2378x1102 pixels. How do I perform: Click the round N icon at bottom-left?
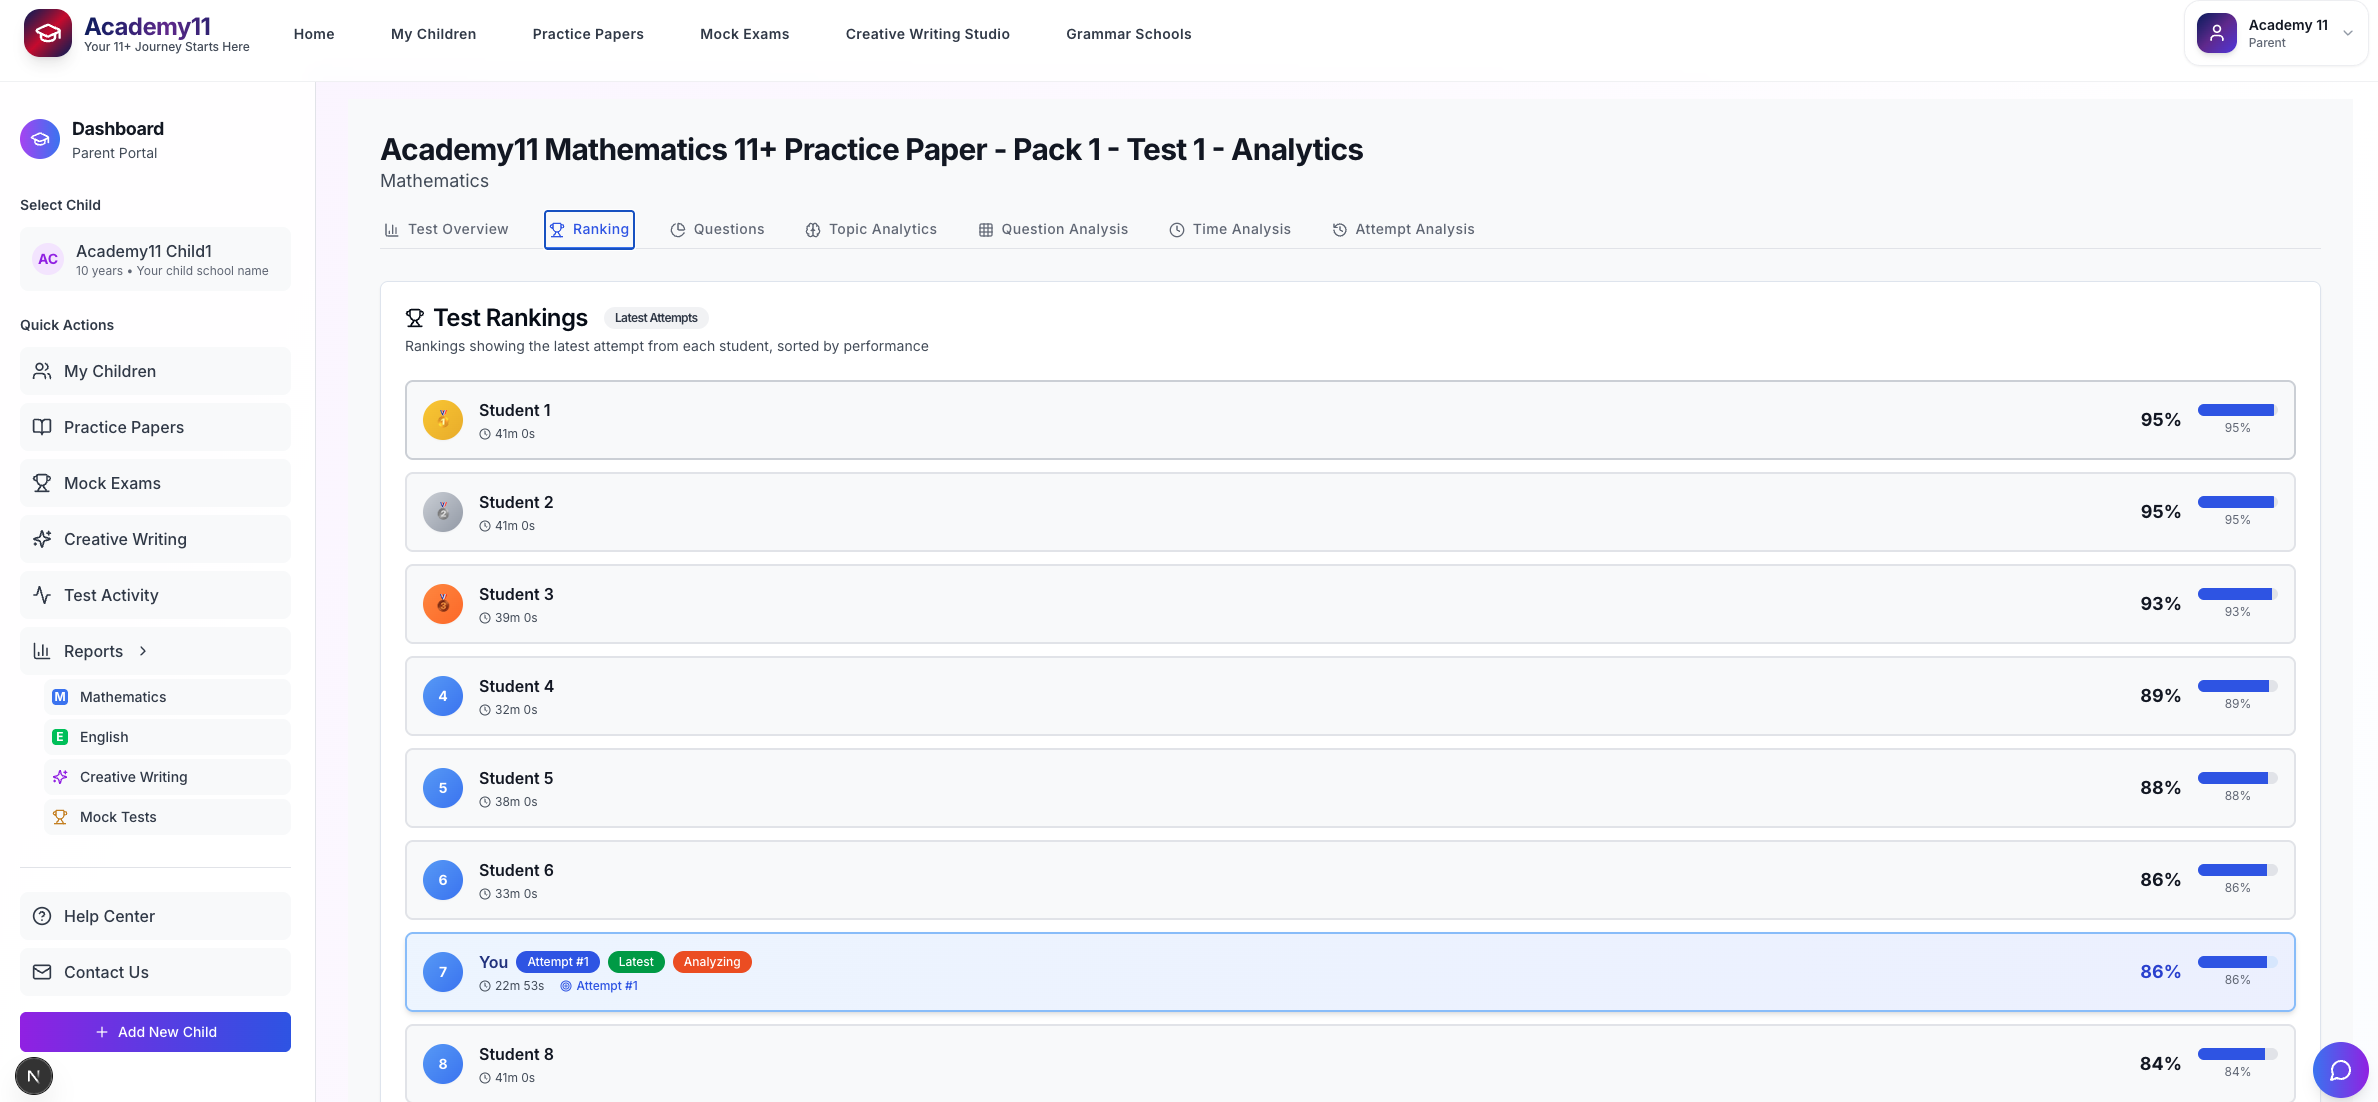[x=34, y=1076]
